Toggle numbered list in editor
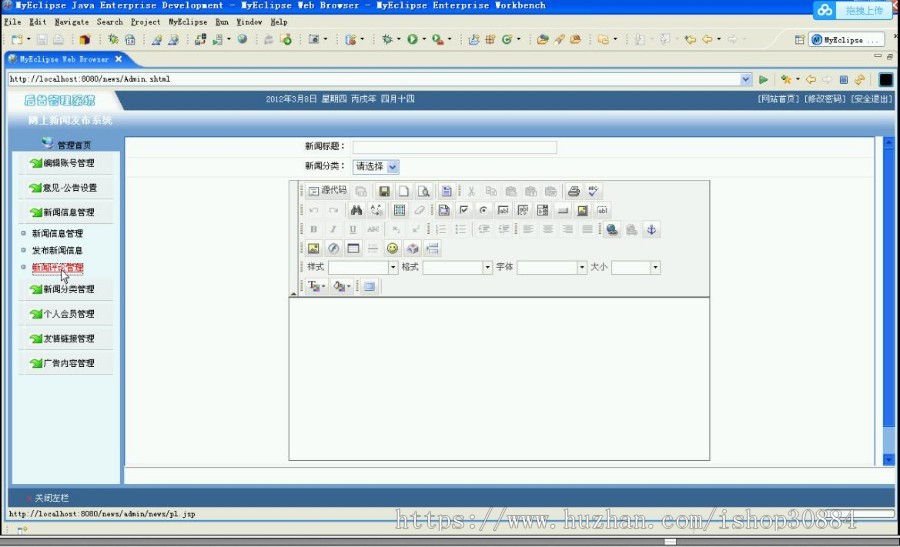 click(x=441, y=230)
